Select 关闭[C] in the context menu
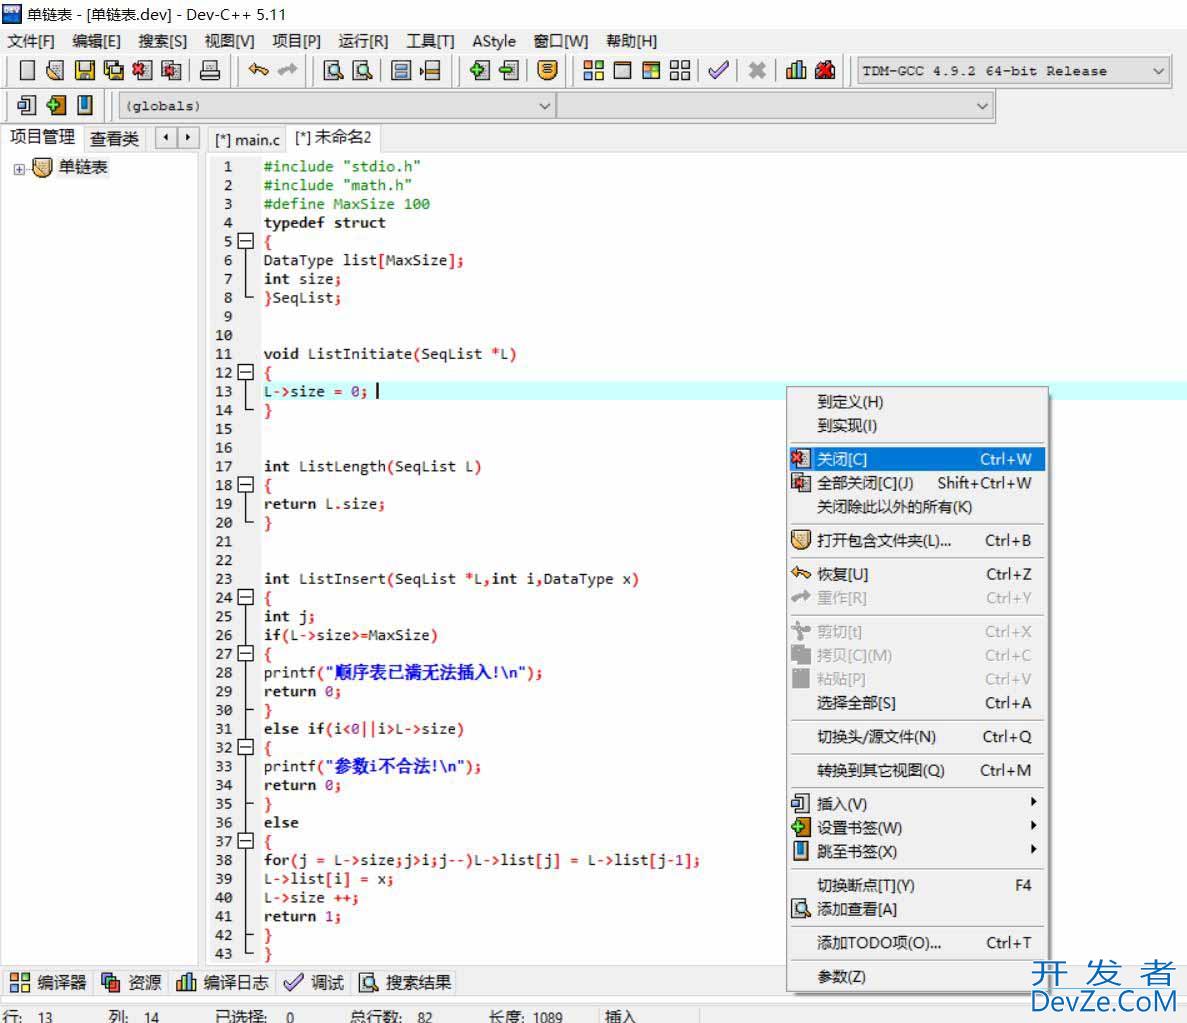This screenshot has width=1187, height=1023. [917, 459]
